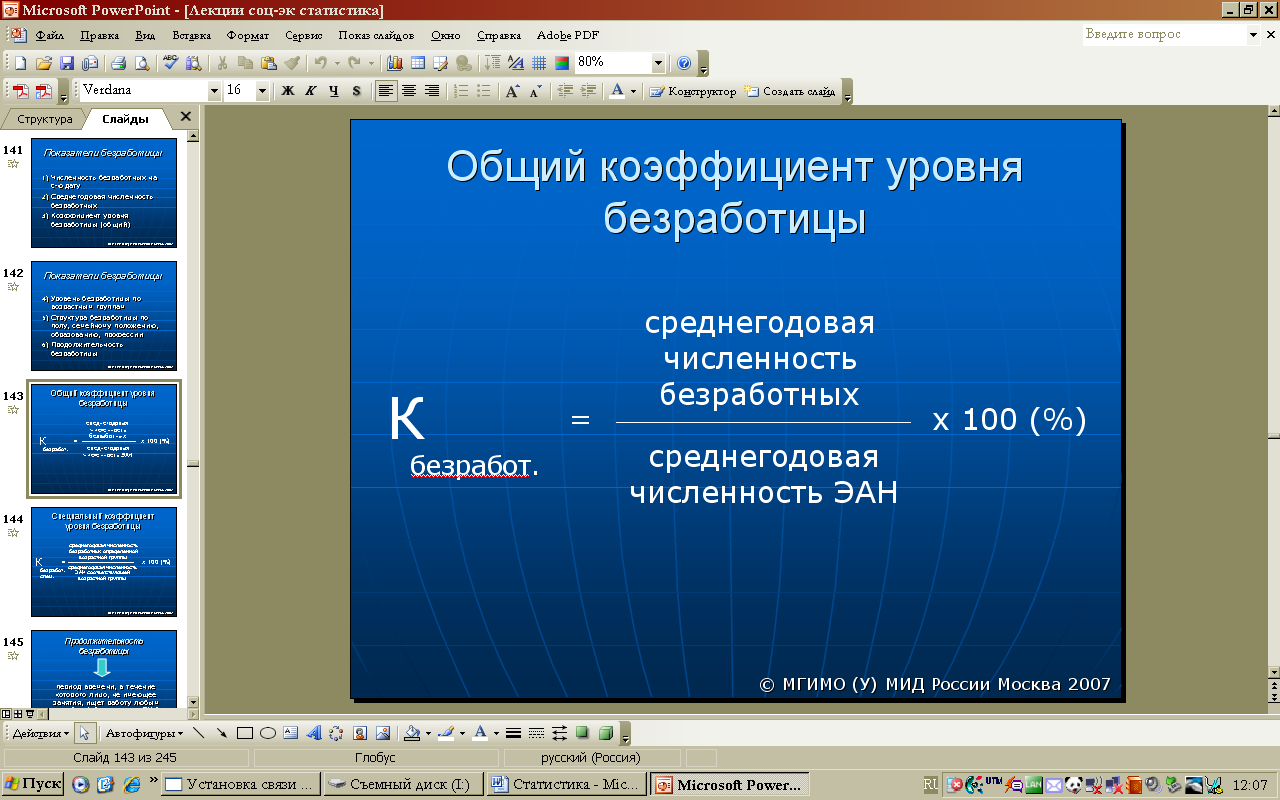Viewport: 1280px width, 800px height.
Task: Open the Verdana font name dropdown
Action: [214, 91]
